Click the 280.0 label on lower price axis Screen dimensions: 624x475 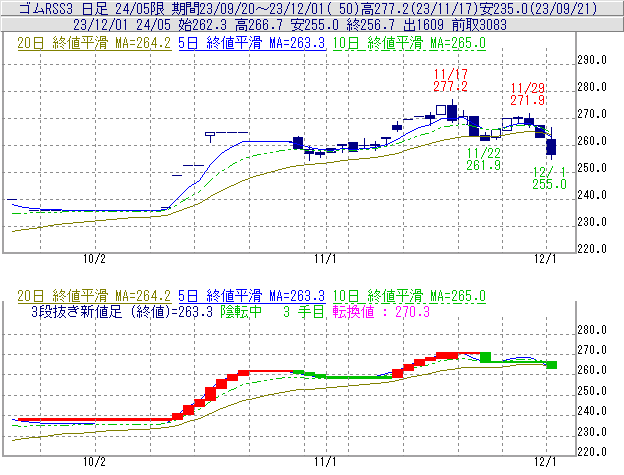point(592,330)
